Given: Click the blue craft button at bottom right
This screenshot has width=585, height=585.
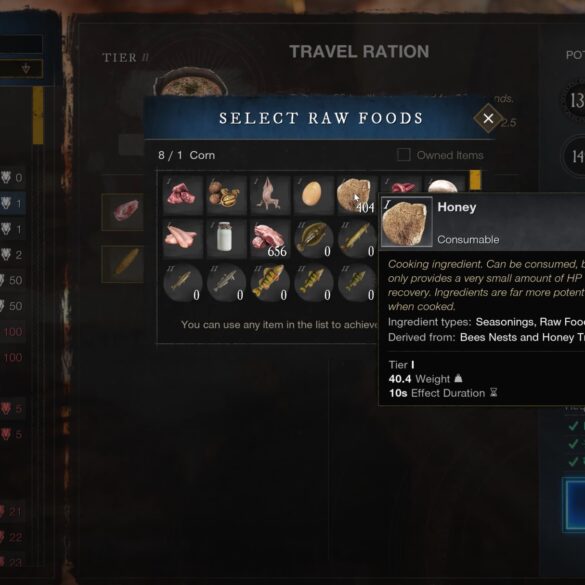Looking at the screenshot, I should (x=575, y=505).
